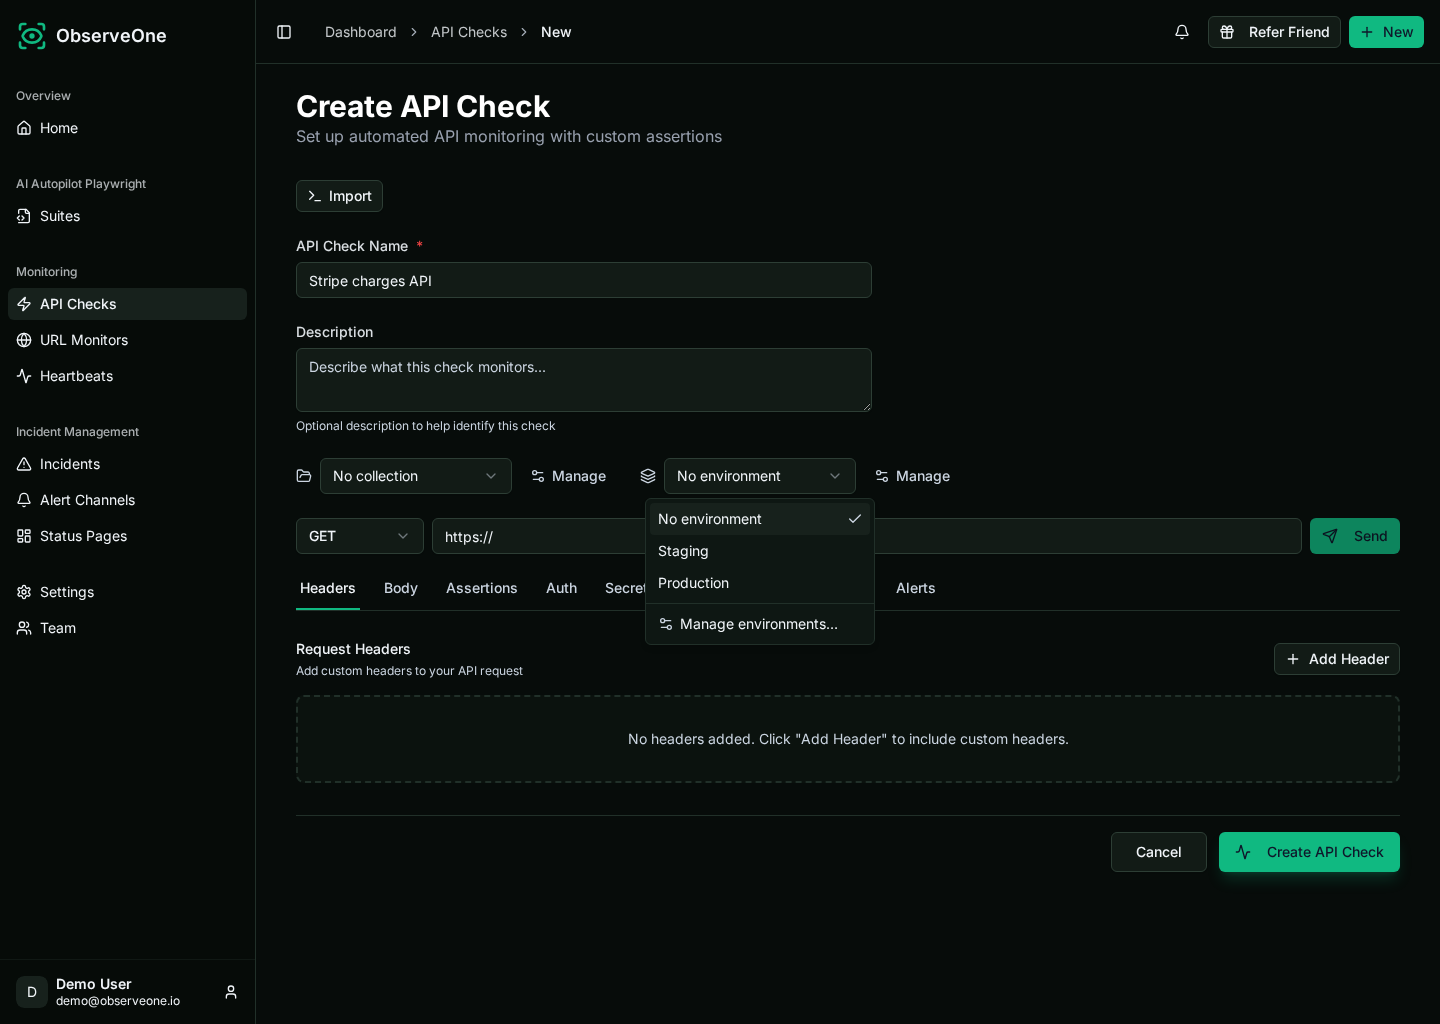This screenshot has height=1024, width=1440.
Task: Click the folder icon beside No collection
Action: pos(304,476)
